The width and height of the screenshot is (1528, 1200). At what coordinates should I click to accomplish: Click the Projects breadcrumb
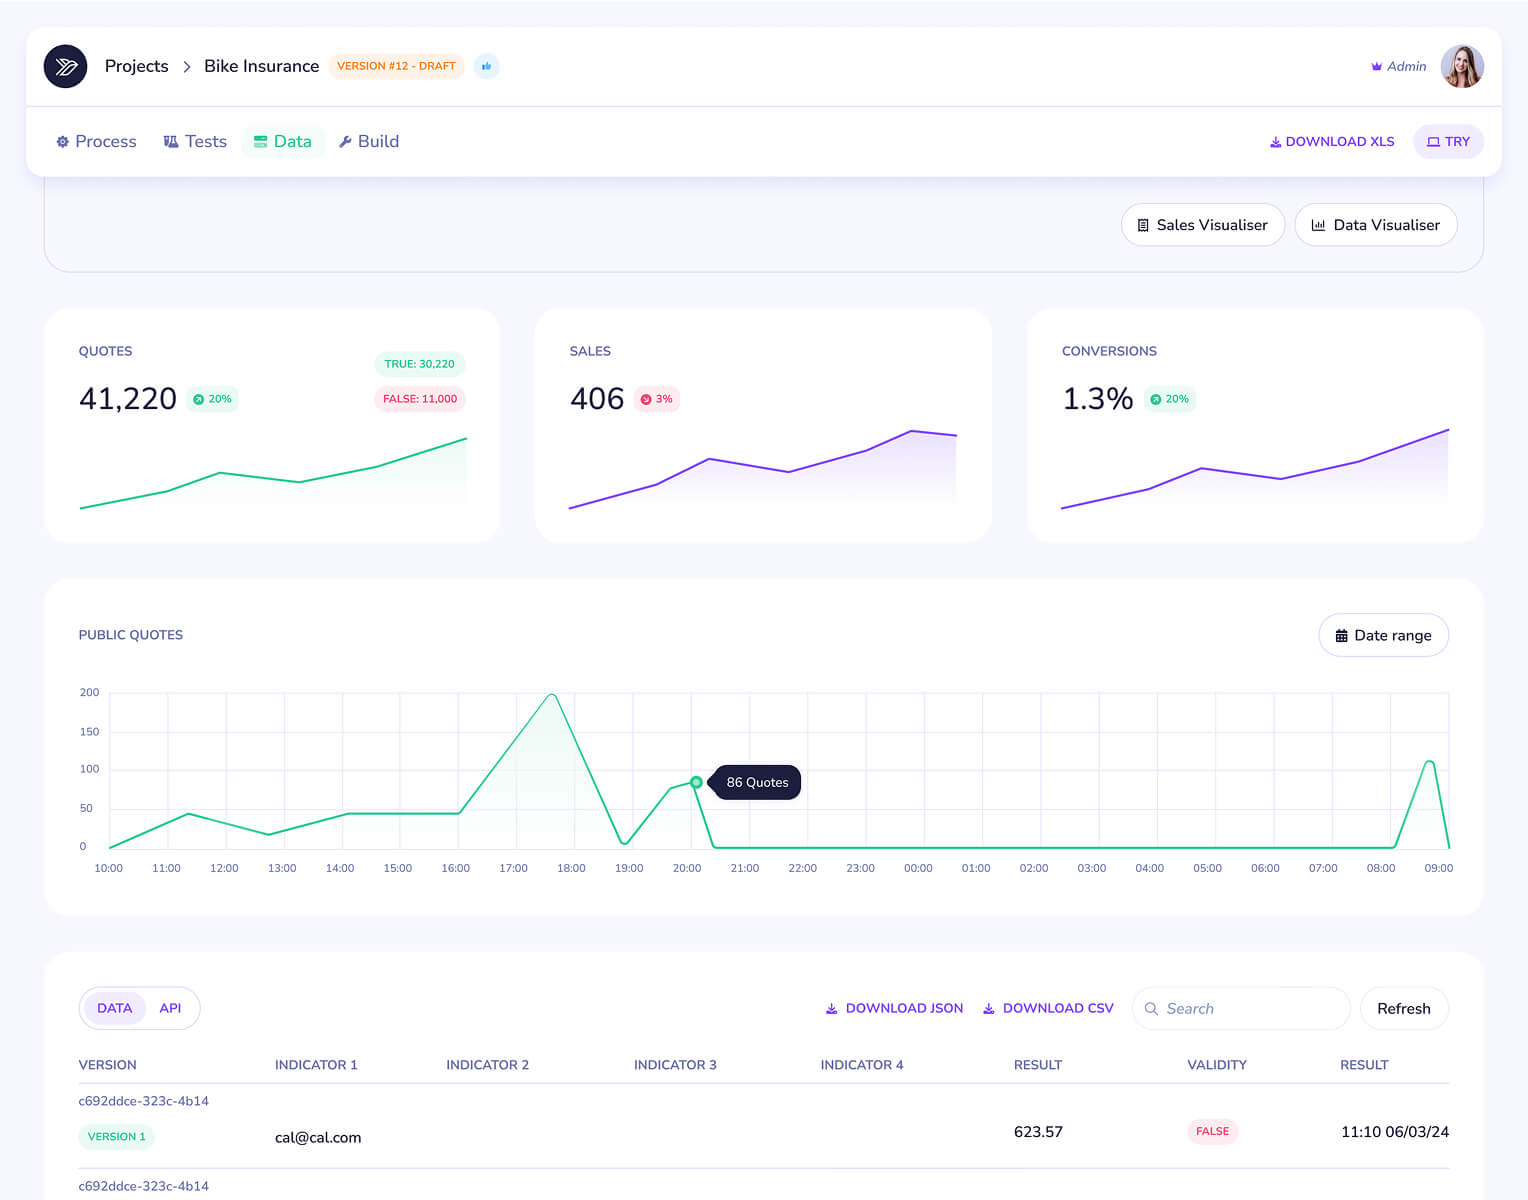click(137, 66)
